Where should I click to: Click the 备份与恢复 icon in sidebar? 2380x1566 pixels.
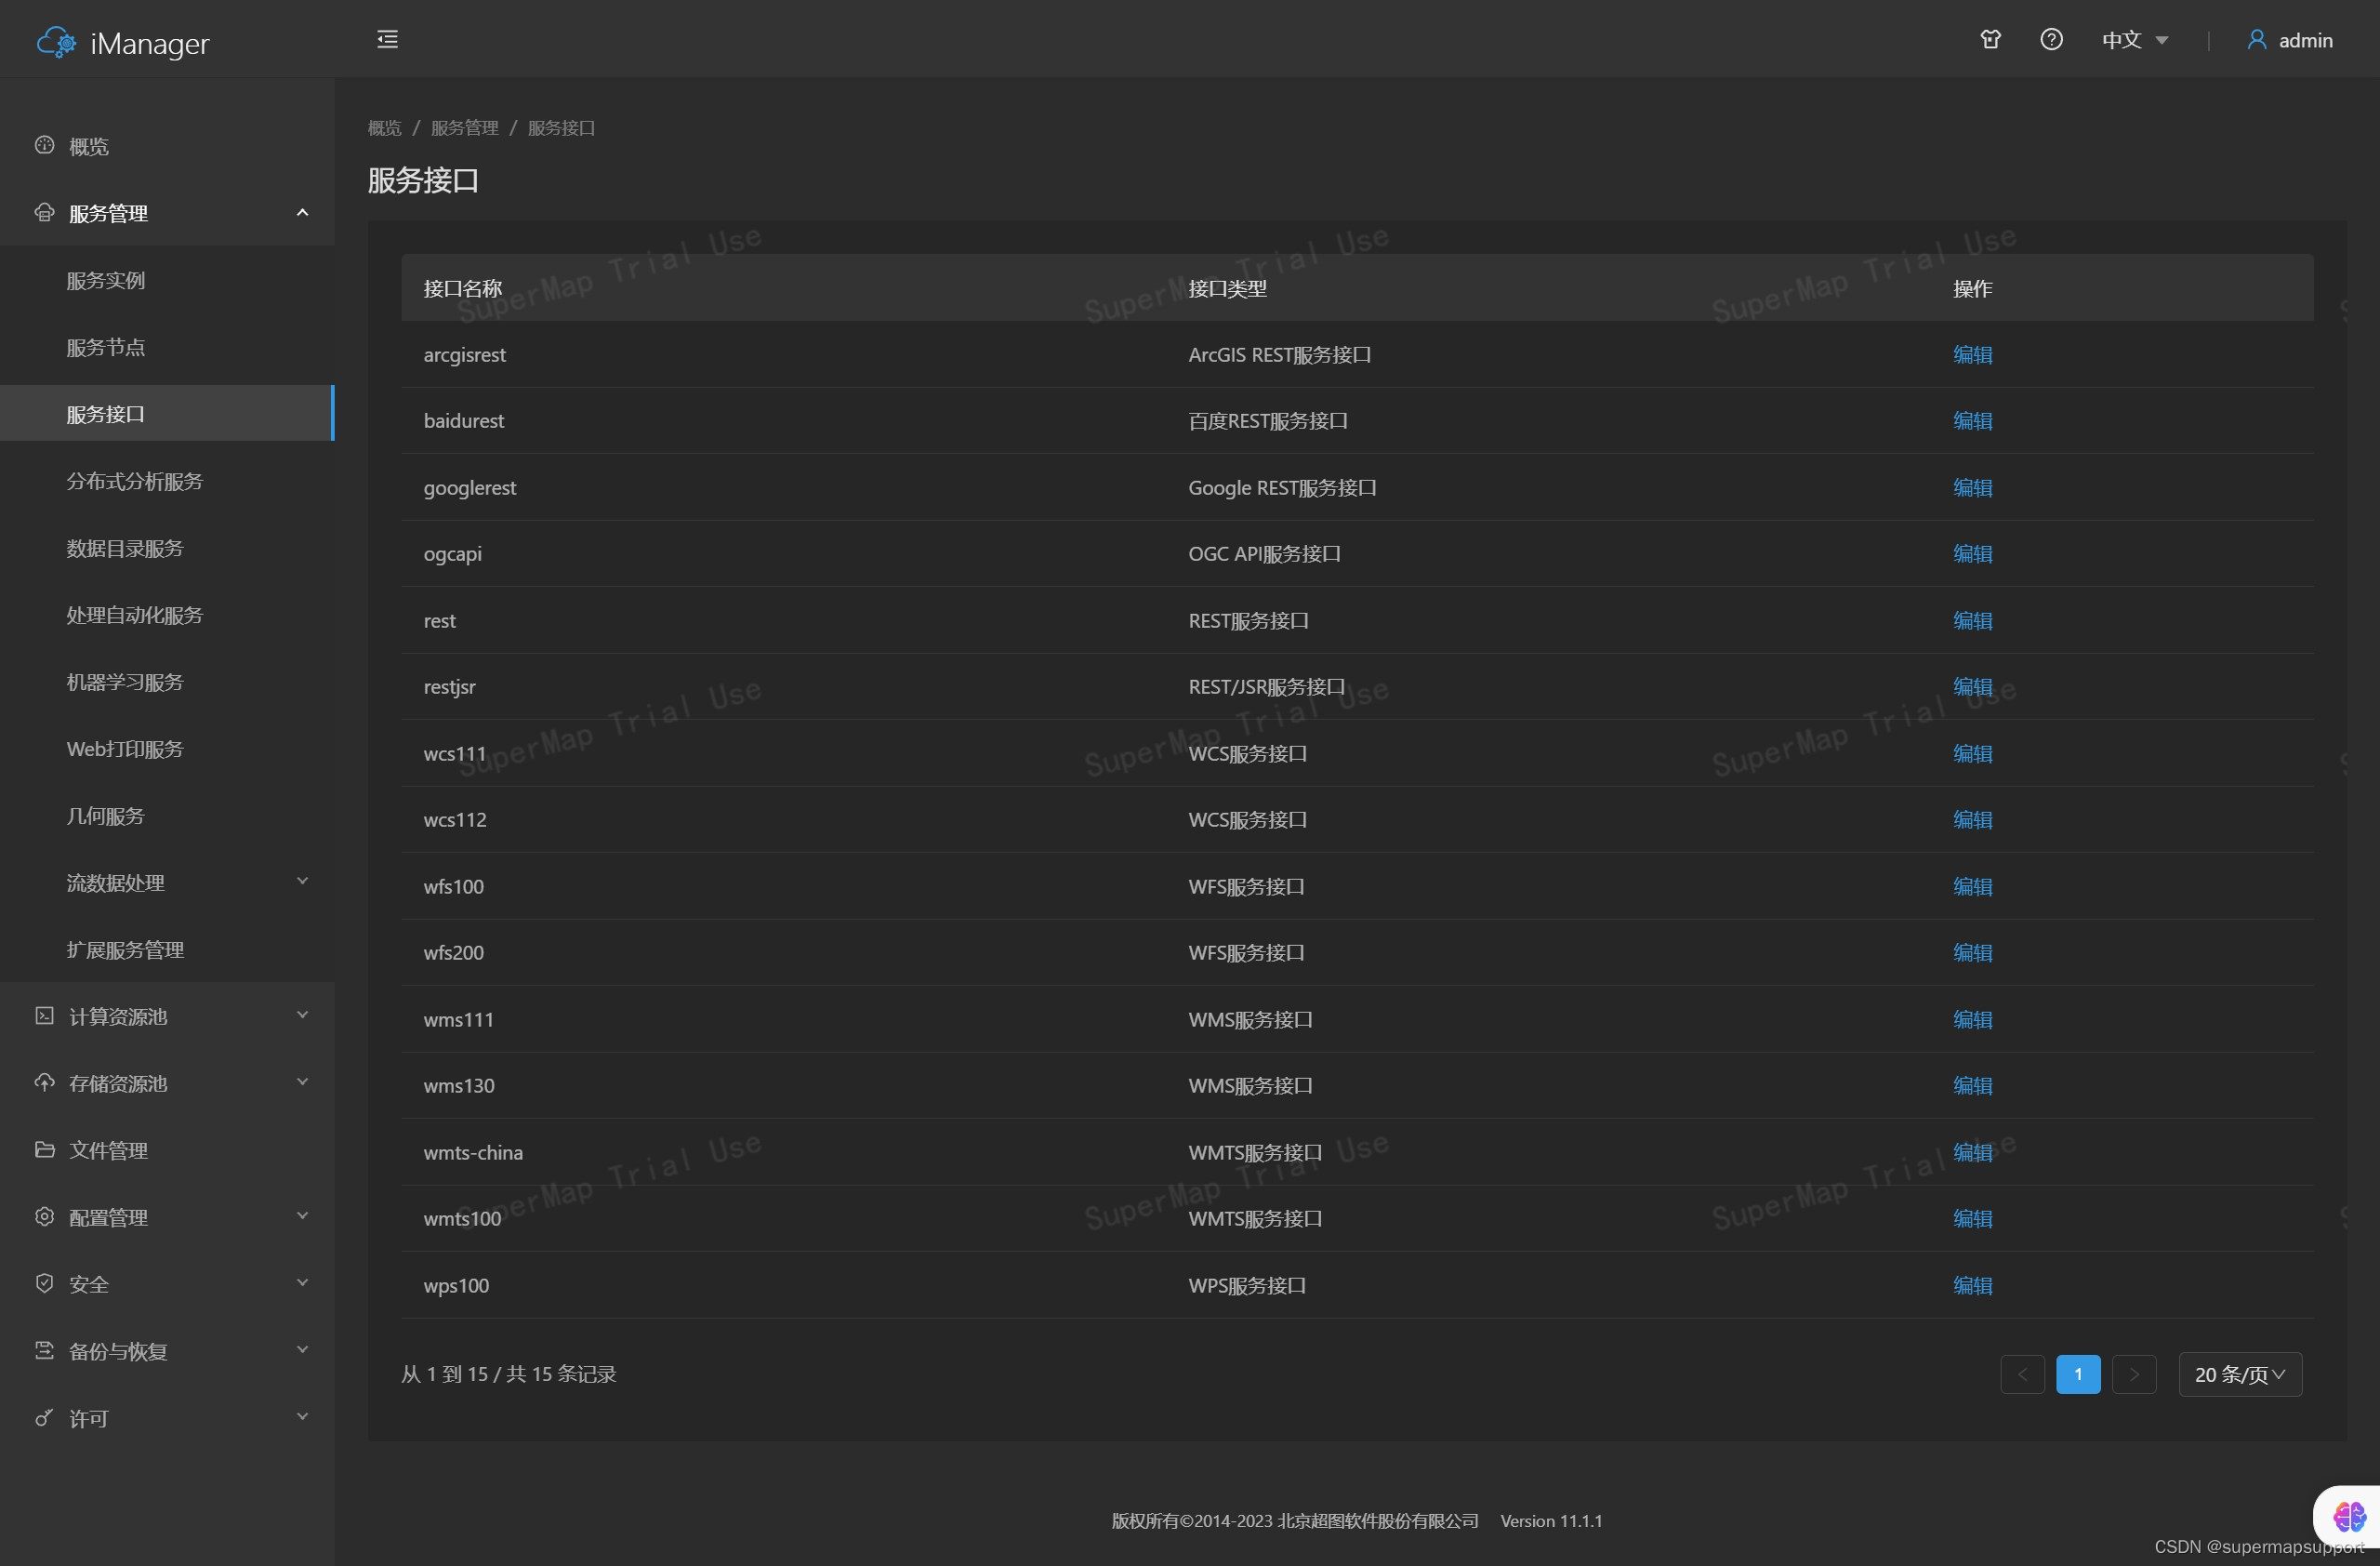pyautogui.click(x=44, y=1350)
